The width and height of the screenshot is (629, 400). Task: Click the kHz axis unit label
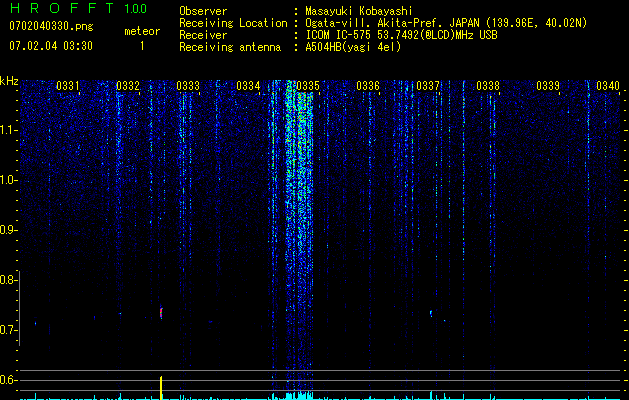(x=9, y=81)
